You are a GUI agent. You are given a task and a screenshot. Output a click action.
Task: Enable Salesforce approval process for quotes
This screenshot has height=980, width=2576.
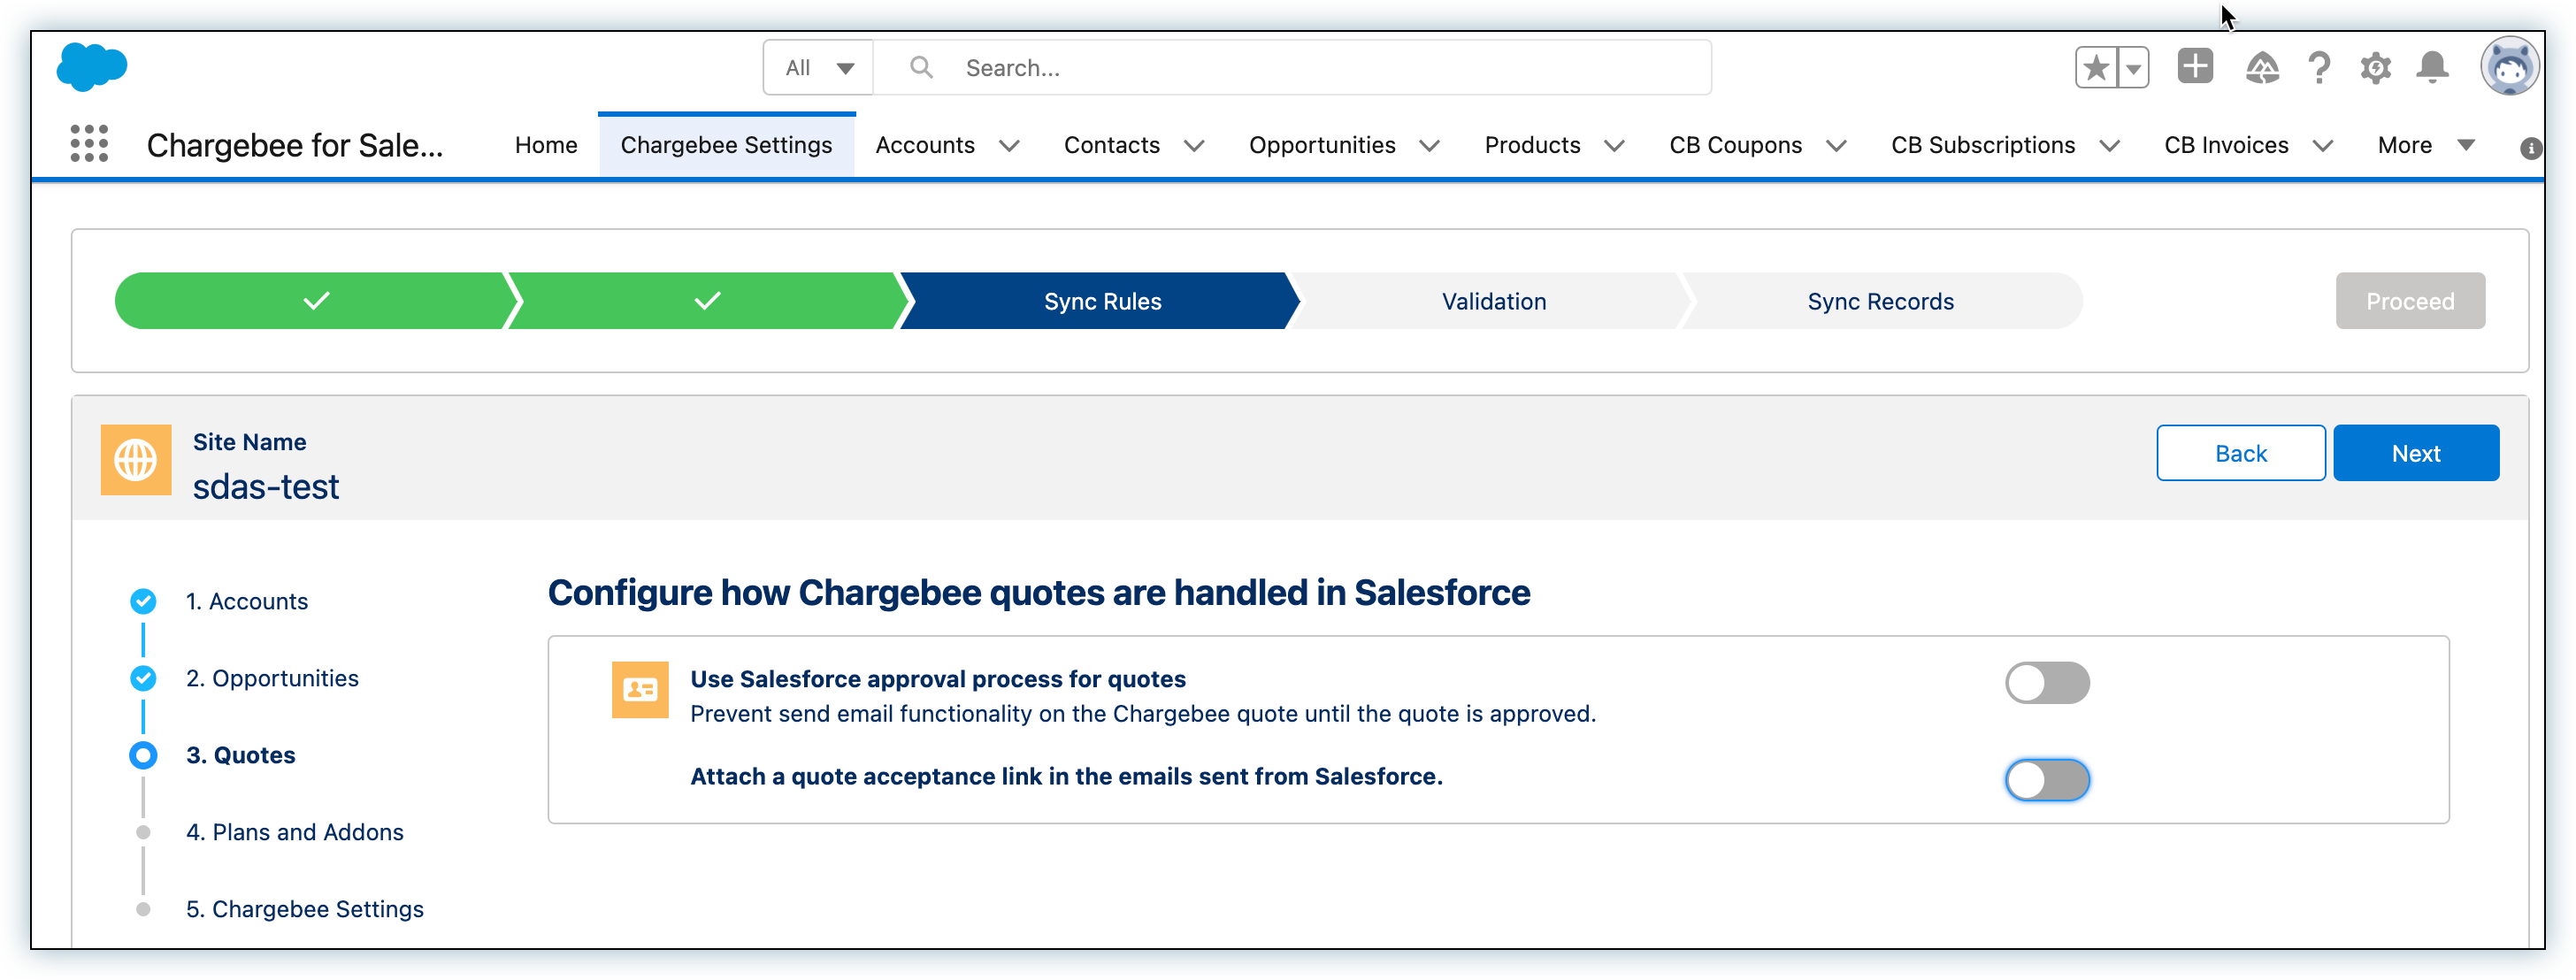[2046, 683]
